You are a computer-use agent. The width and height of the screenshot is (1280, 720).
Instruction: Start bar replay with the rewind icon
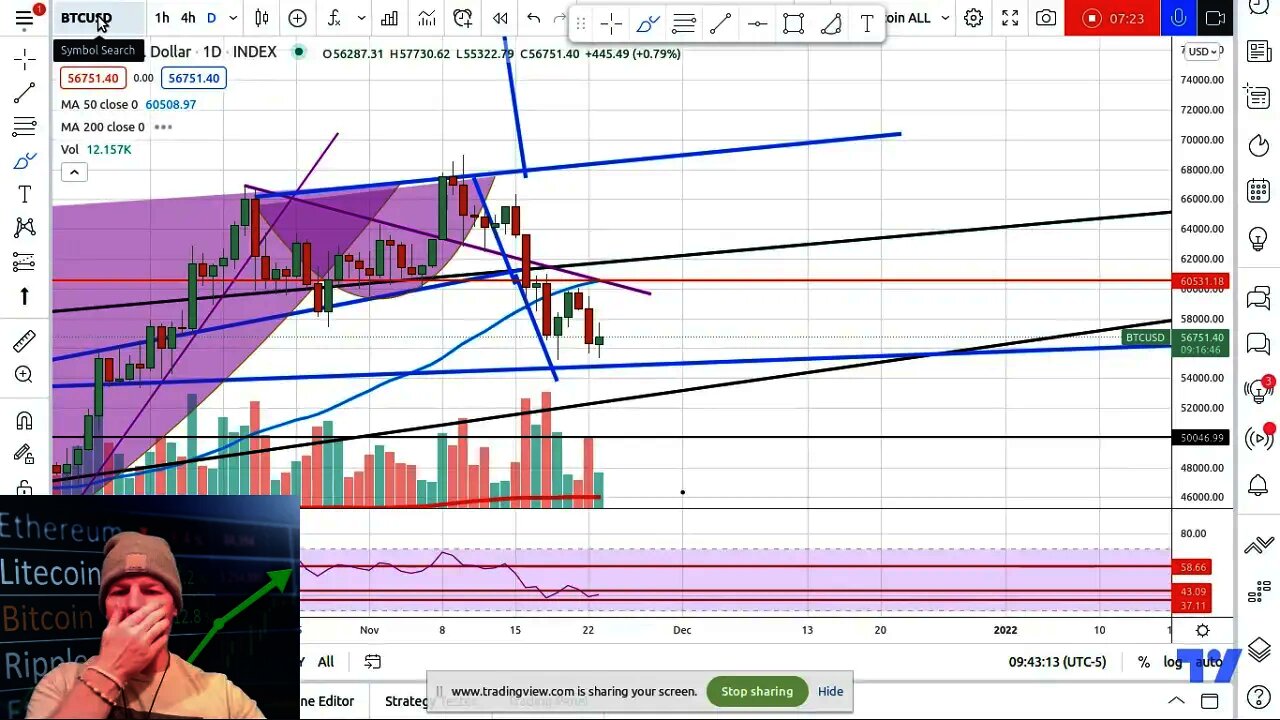[500, 18]
